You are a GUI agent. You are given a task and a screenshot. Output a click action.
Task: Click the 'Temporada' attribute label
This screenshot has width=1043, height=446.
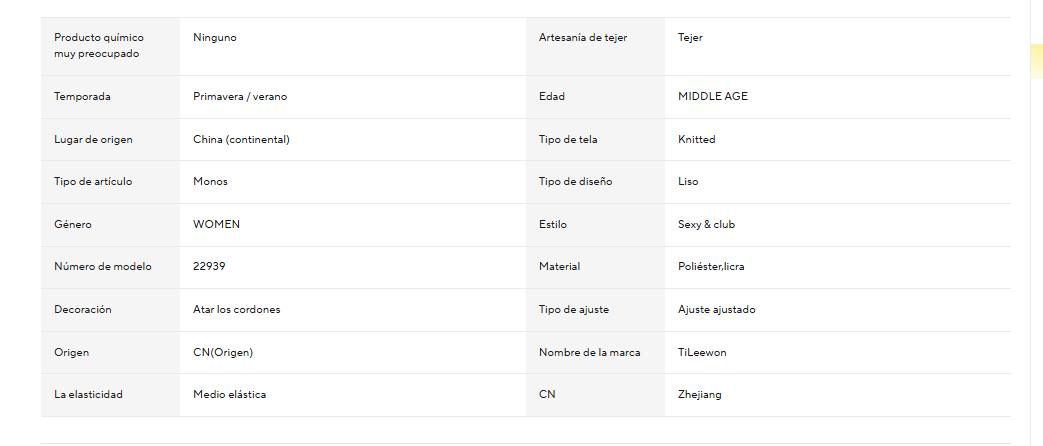pos(82,97)
